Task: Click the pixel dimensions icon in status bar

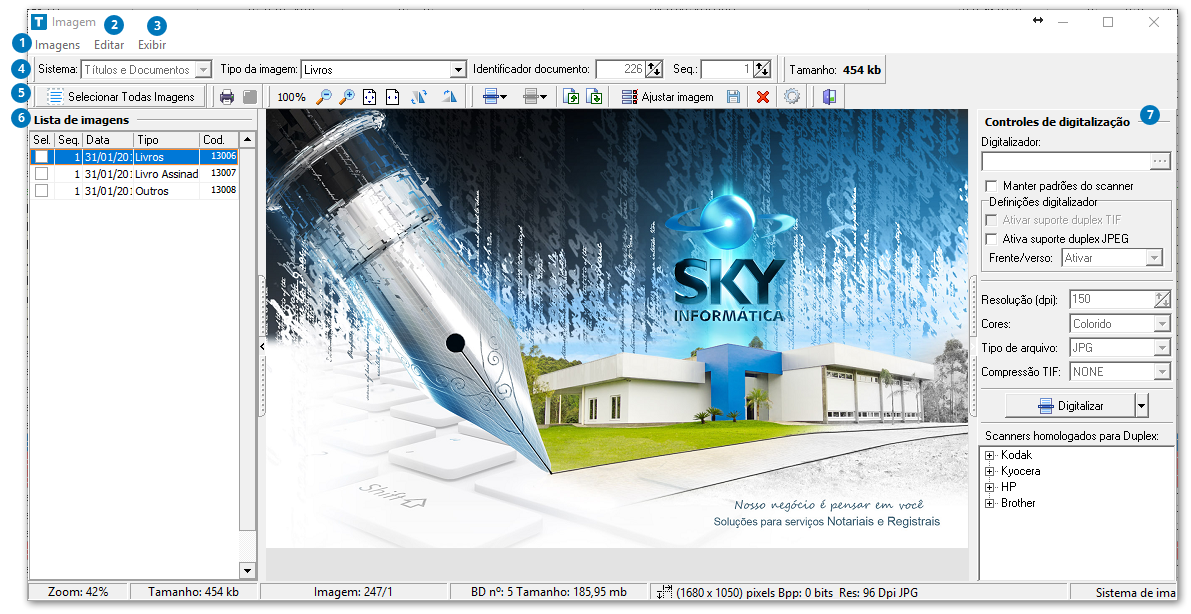Action: (x=665, y=592)
